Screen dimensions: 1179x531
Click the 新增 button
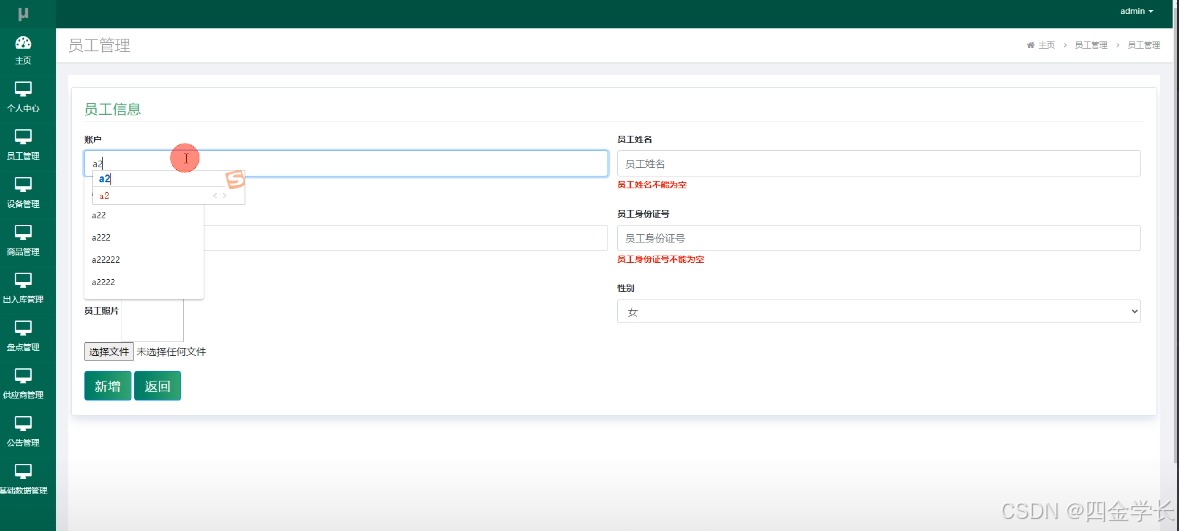tap(108, 386)
